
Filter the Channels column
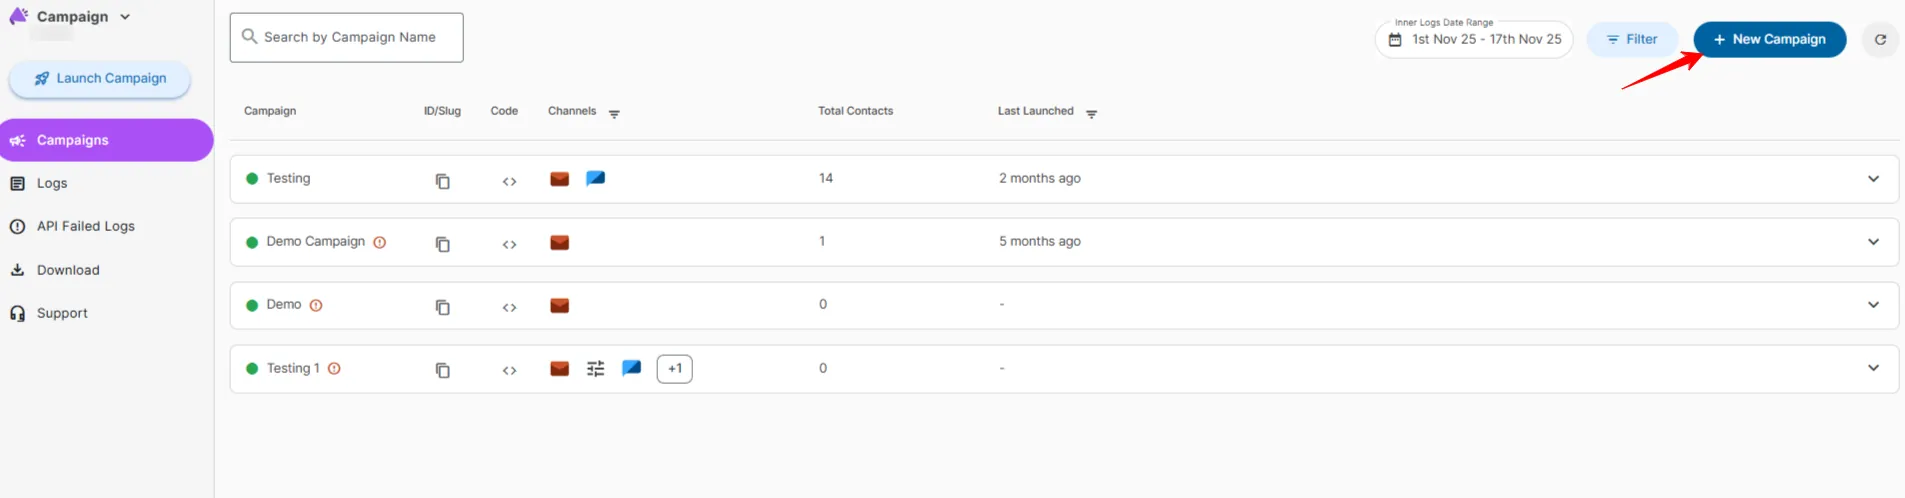614,113
